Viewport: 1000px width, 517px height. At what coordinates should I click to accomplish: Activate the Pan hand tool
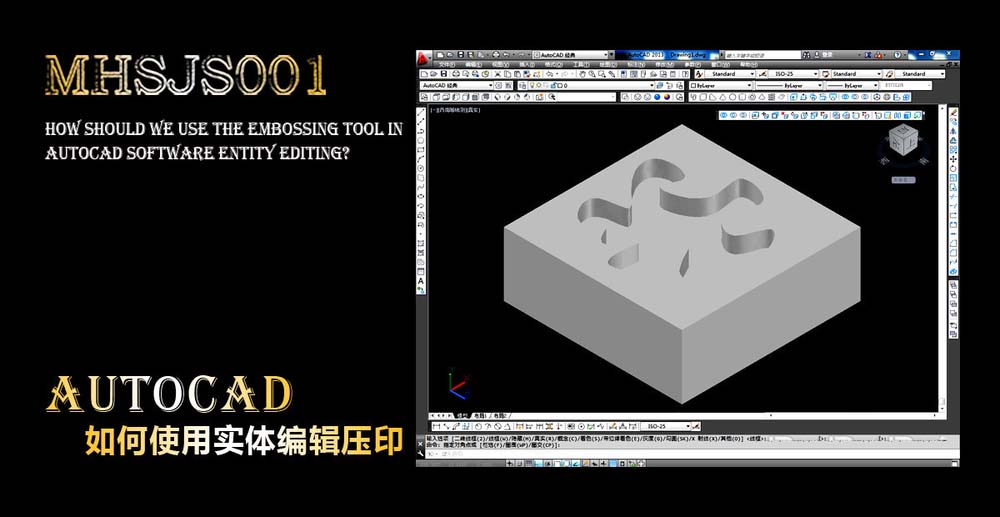[x=582, y=74]
